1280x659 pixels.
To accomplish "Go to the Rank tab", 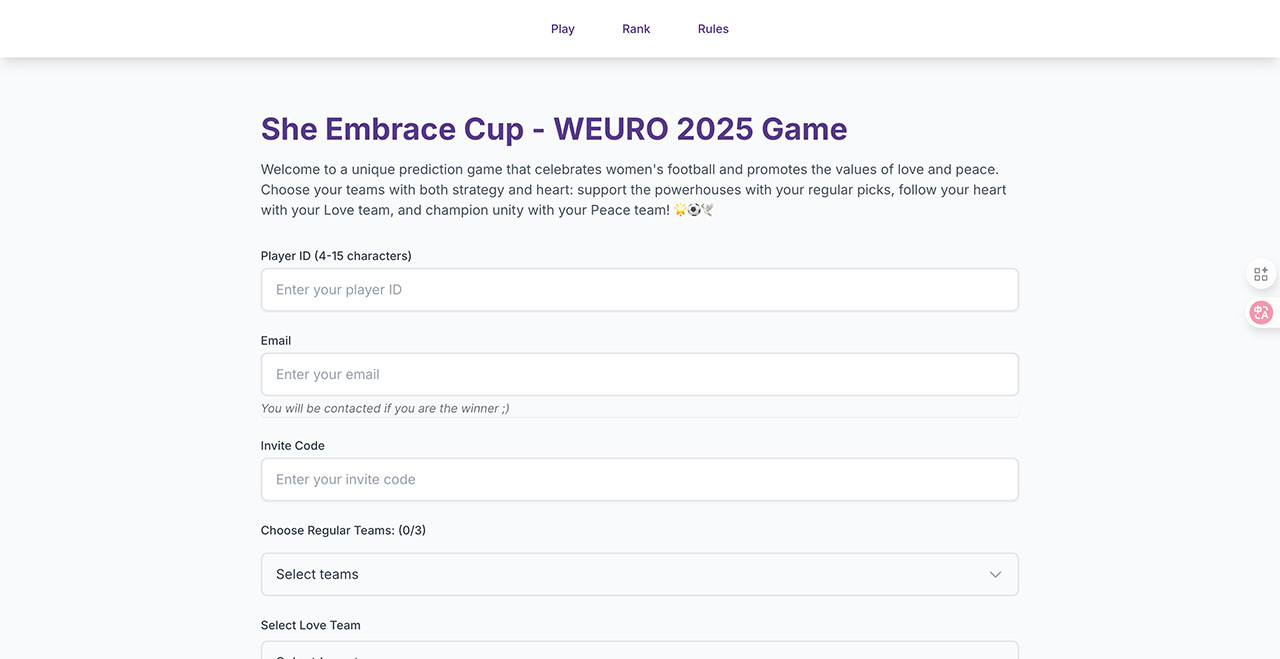I will pyautogui.click(x=636, y=29).
